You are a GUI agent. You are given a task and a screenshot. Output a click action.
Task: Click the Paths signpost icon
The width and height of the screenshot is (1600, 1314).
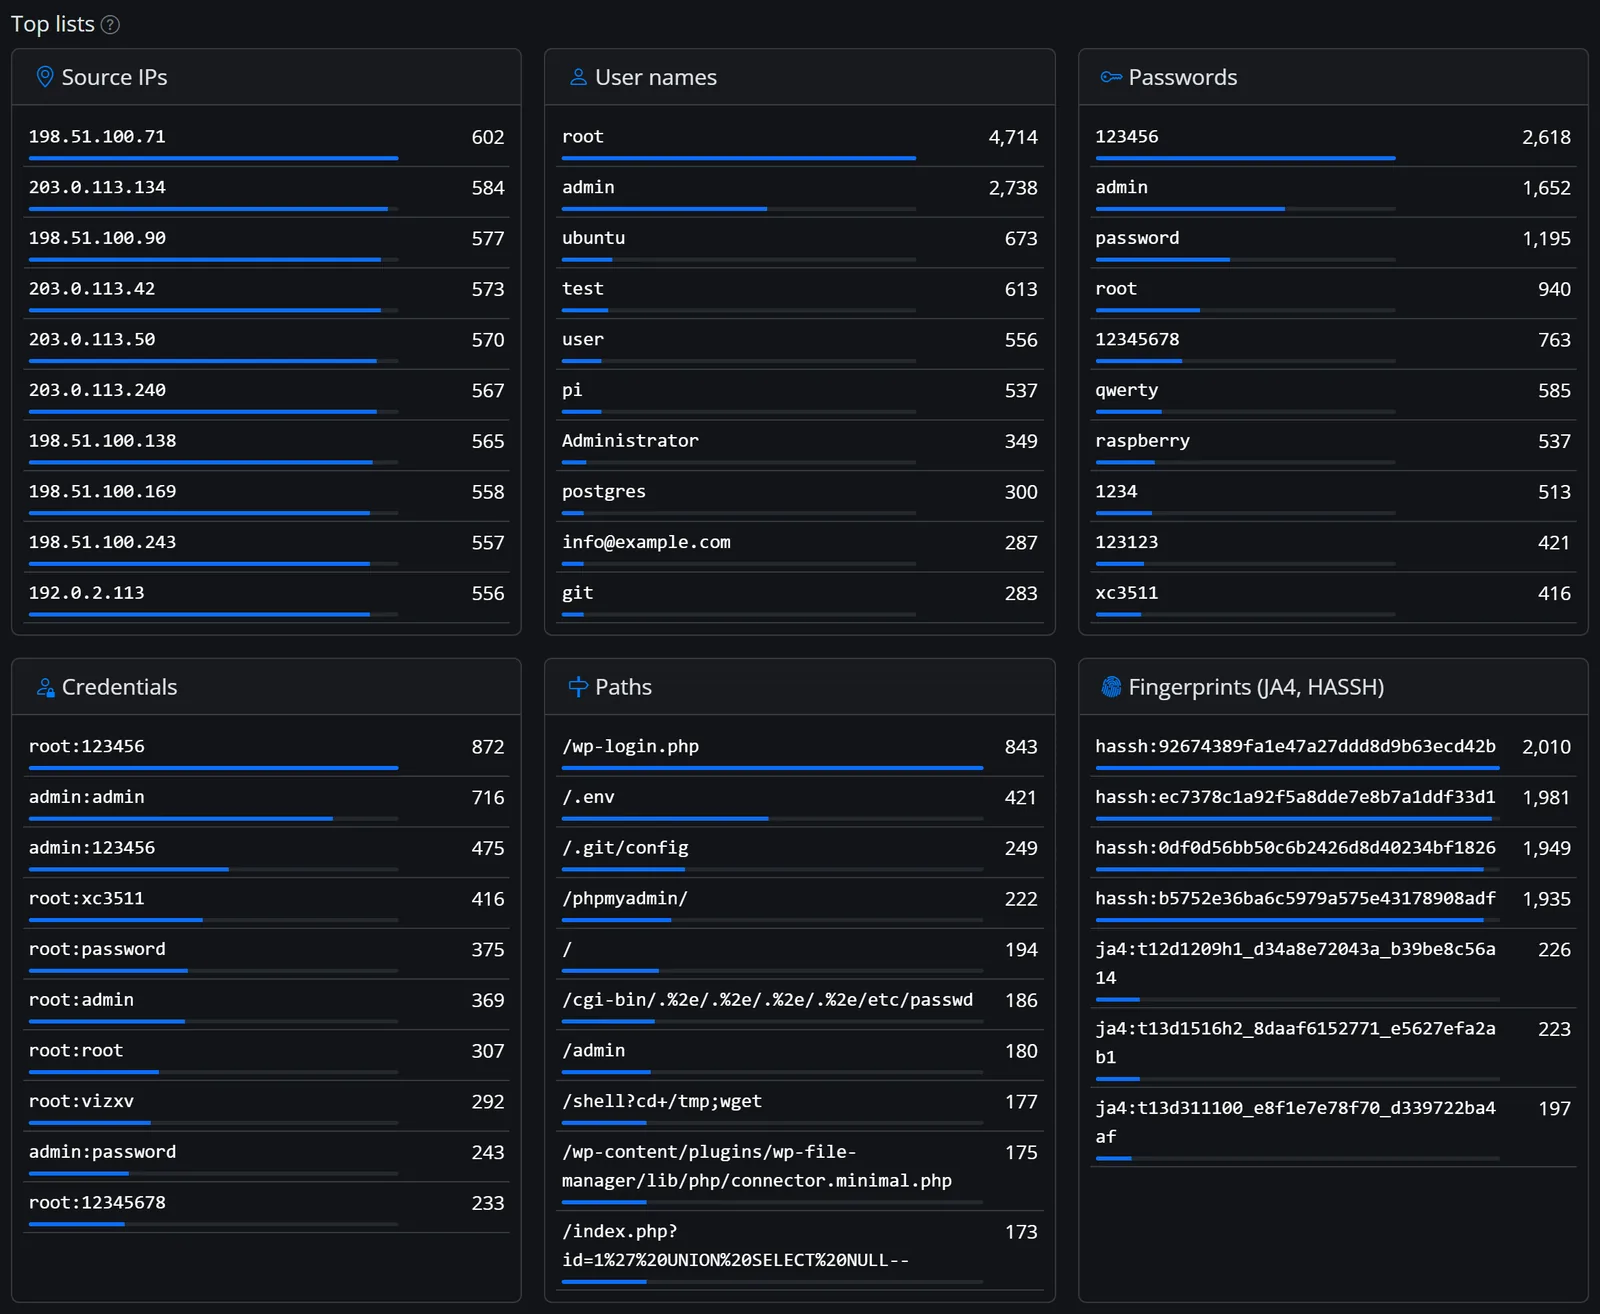(578, 687)
